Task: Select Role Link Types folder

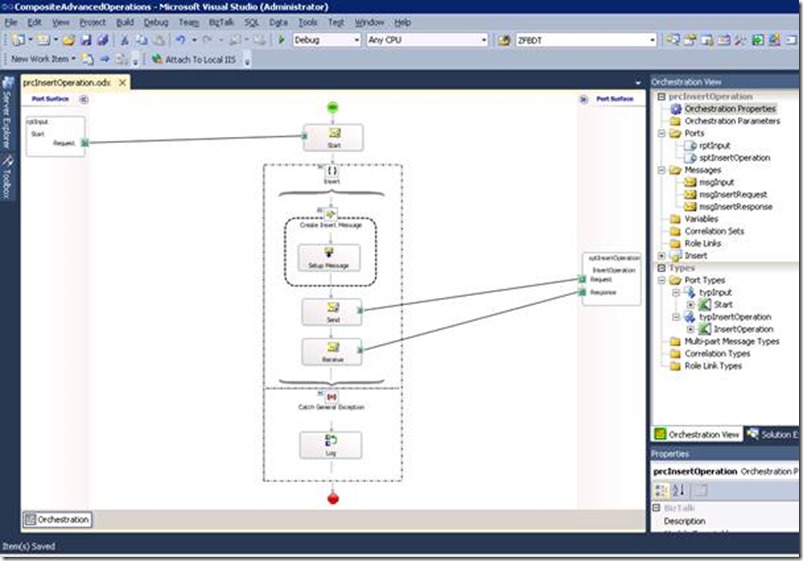Action: [713, 366]
